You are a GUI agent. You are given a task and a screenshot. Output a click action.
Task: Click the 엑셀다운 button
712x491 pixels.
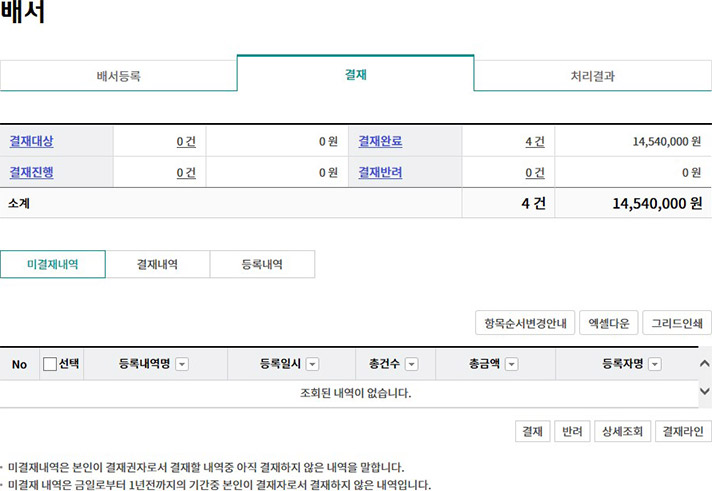tap(608, 323)
